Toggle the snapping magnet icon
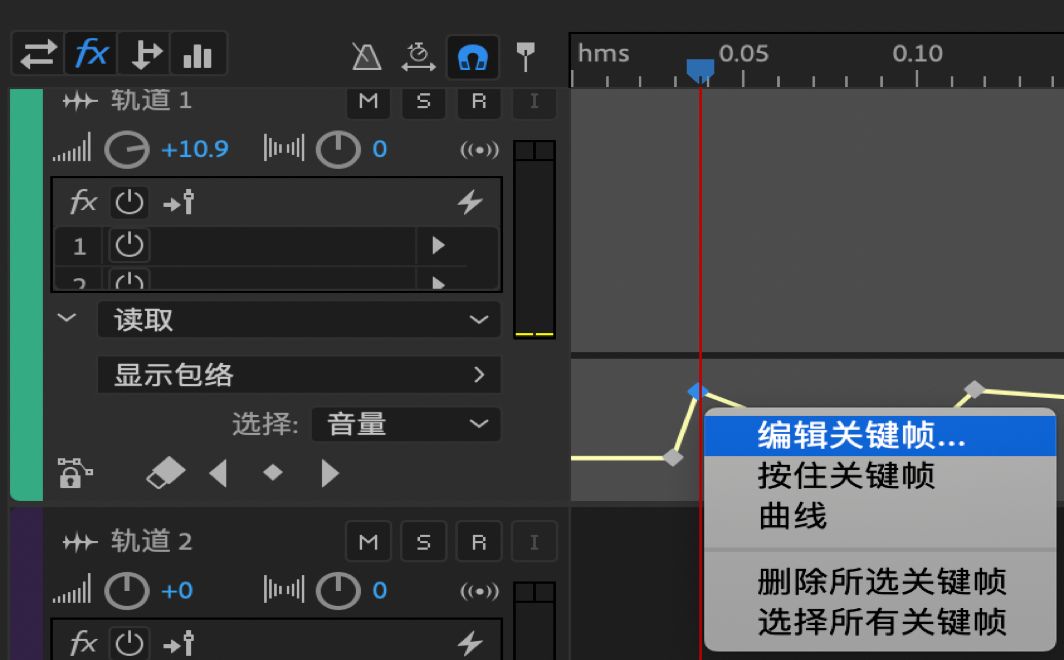The width and height of the screenshot is (1064, 660). (471, 57)
